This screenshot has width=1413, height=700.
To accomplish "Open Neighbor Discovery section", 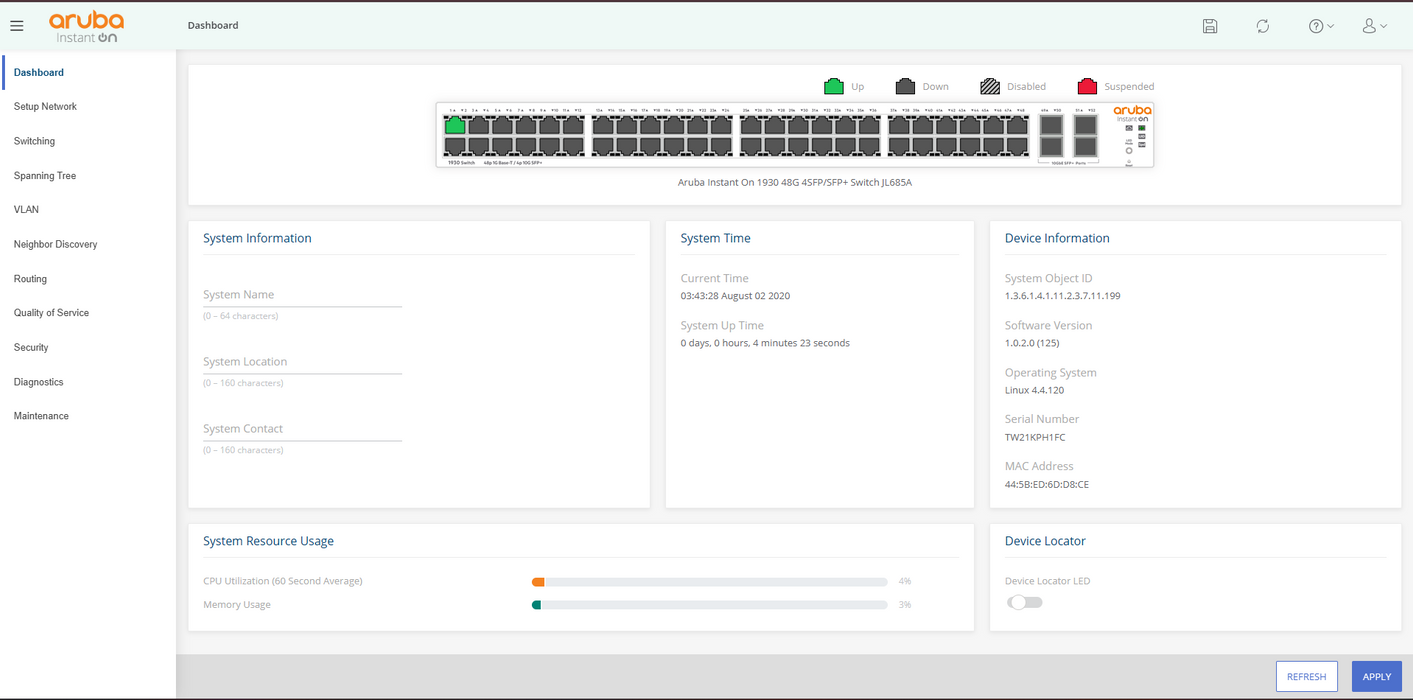I will 55,245.
